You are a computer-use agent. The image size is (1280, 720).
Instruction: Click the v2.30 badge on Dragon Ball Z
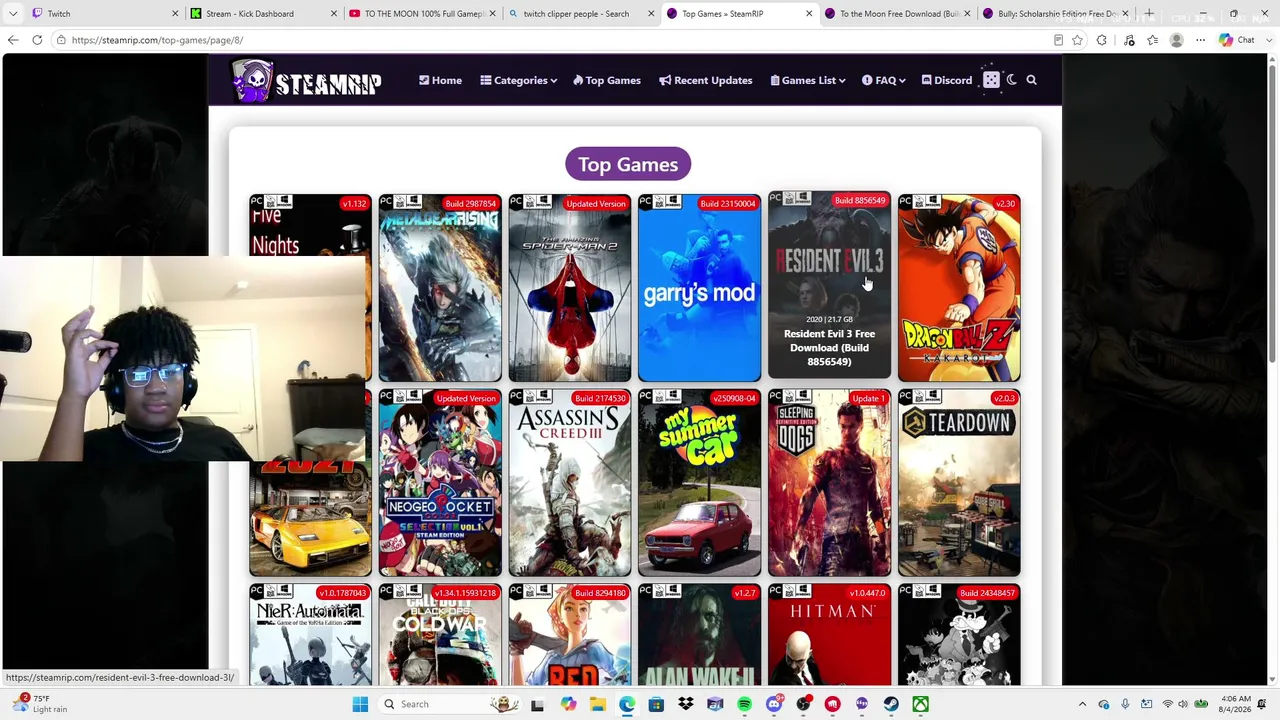(x=1005, y=204)
